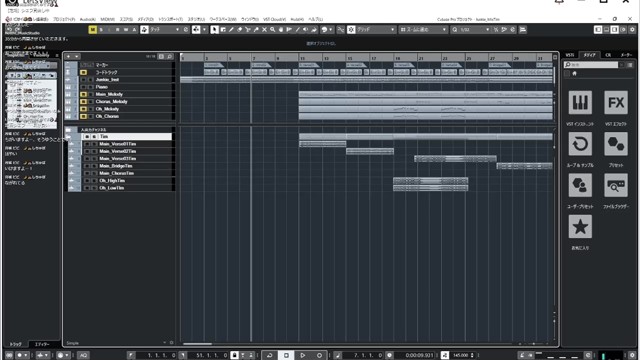Toggle mute on Oh_Chorus track
Screen dimensions: 640x360
83,116
